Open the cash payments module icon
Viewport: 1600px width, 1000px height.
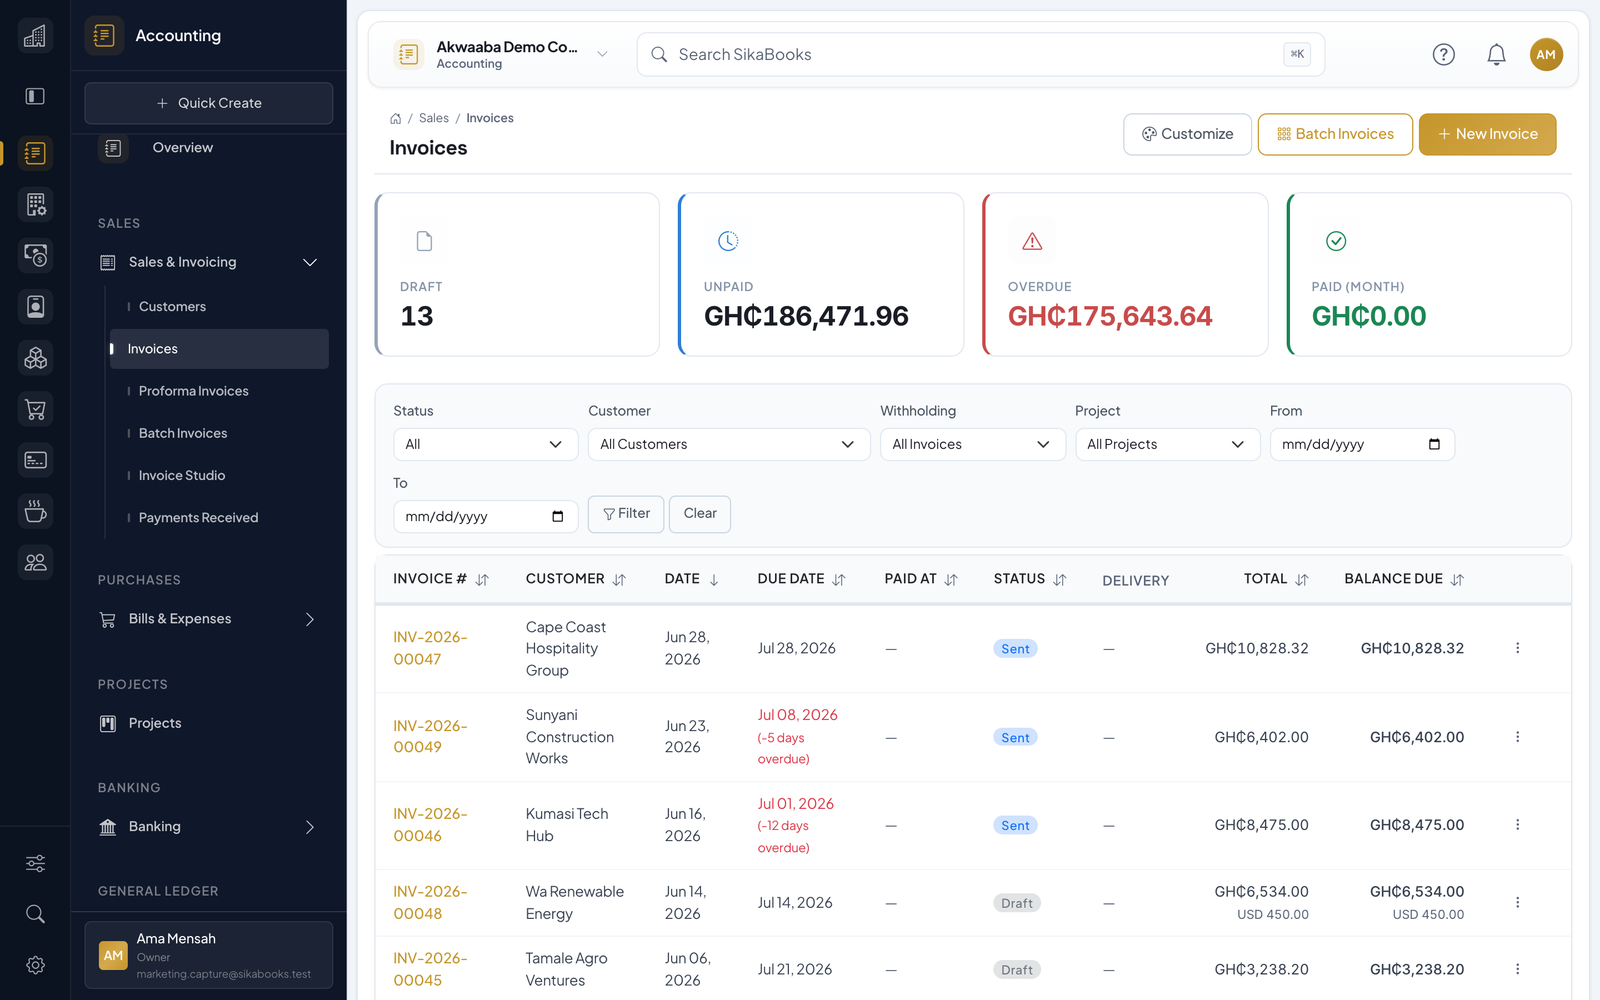[35, 255]
